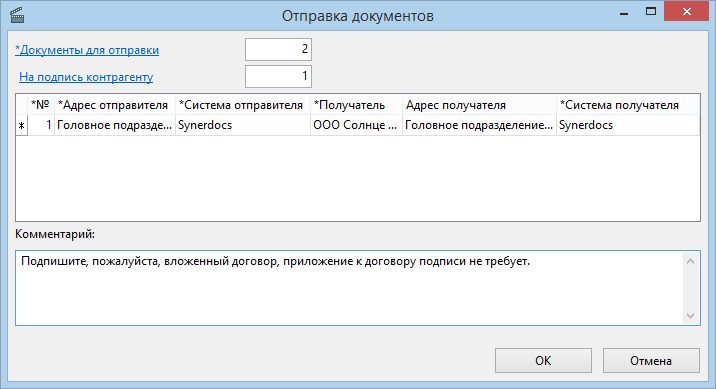Select the "ООО Солнце" recipient cell
This screenshot has width=716, height=389.
[356, 125]
